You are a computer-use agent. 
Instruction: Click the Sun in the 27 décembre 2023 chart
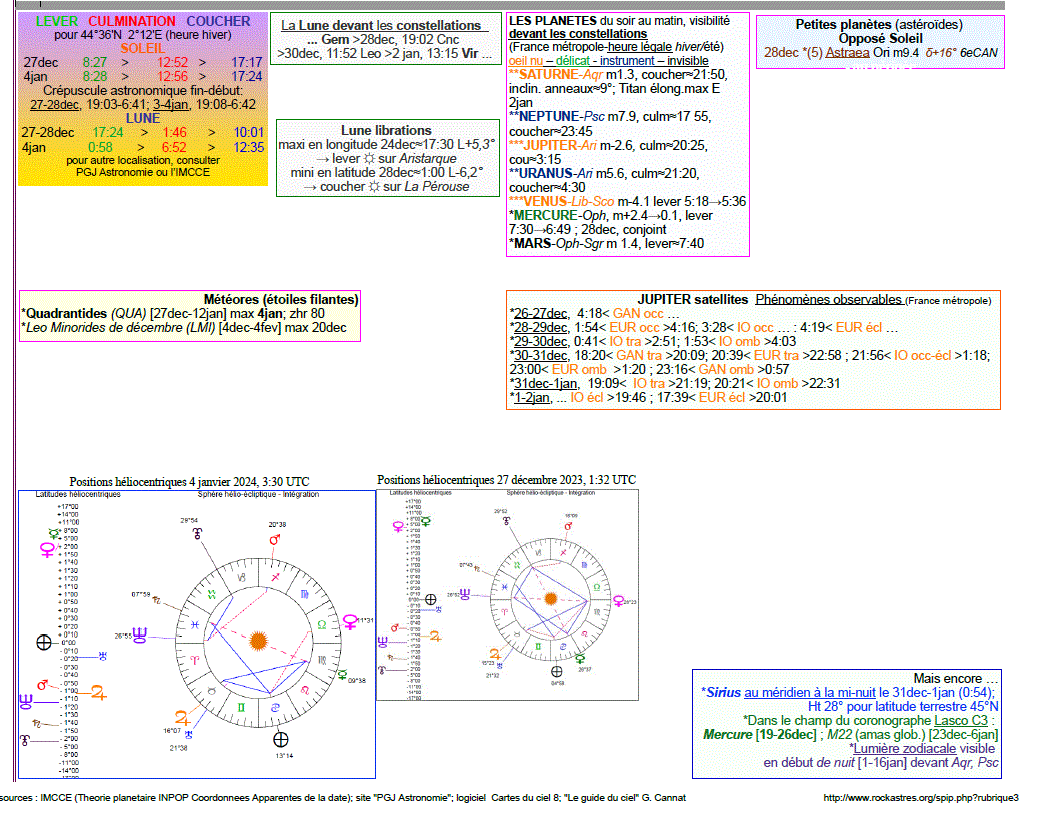[550, 599]
